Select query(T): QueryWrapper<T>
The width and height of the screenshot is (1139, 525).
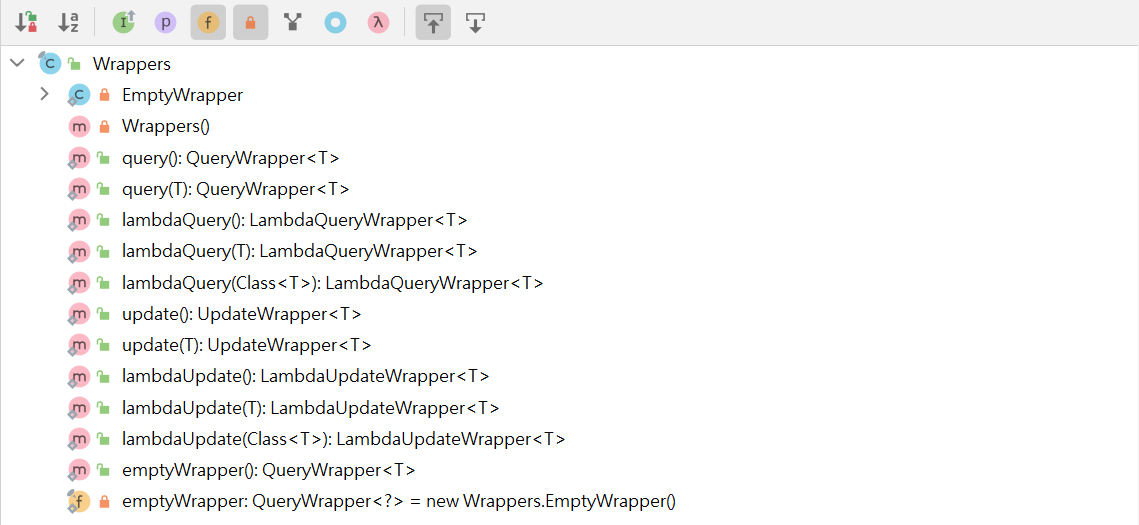(x=236, y=189)
